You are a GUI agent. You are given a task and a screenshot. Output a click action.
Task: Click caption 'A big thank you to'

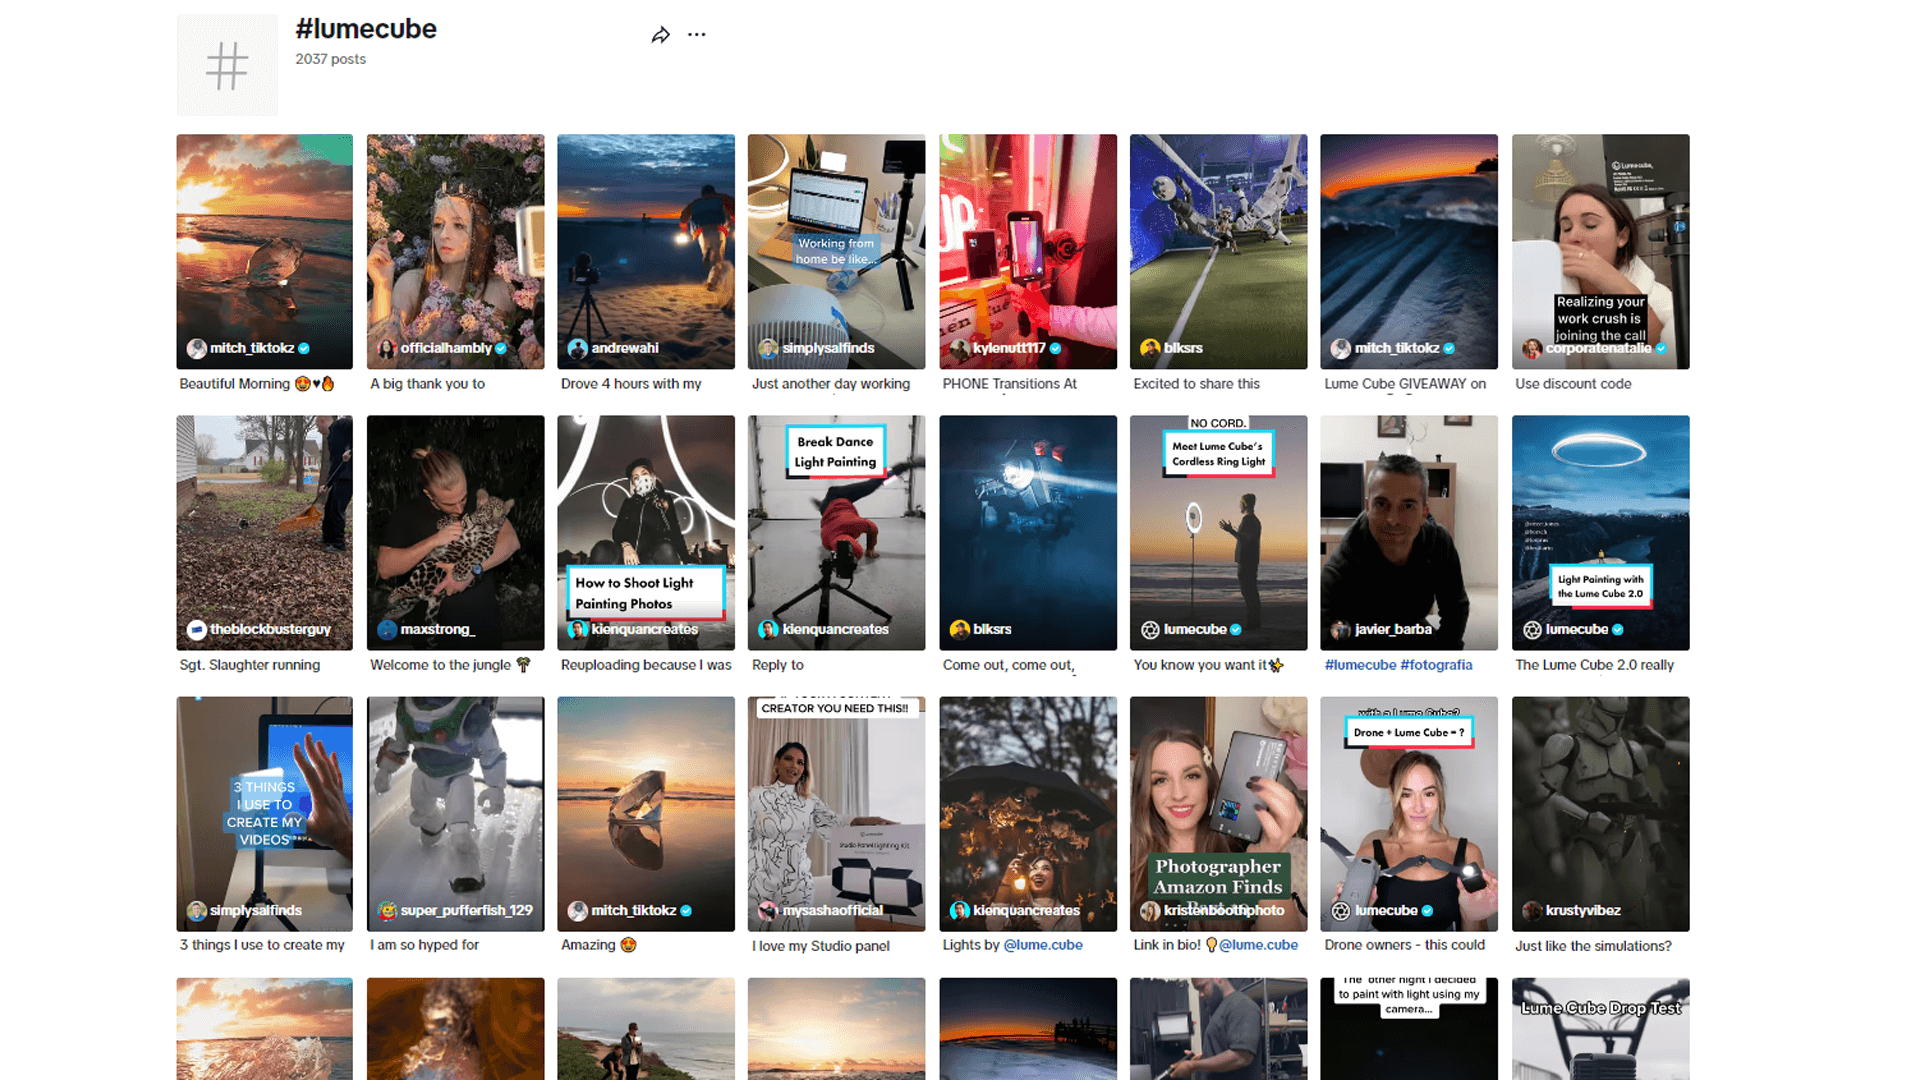click(x=427, y=384)
